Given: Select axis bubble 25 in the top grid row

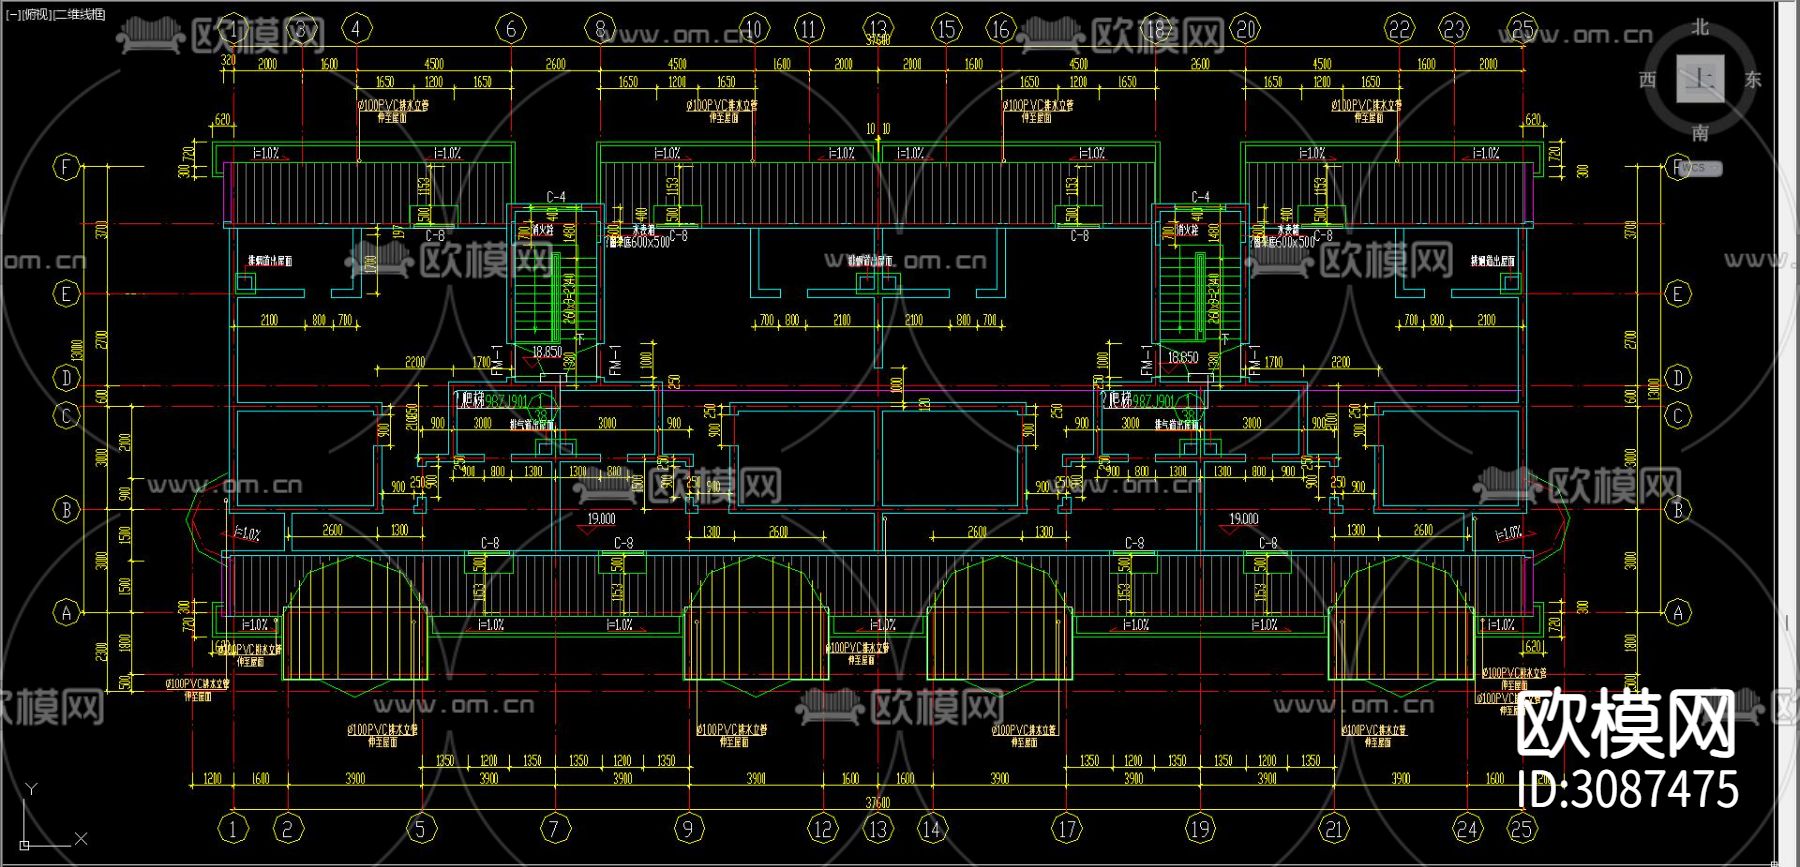Looking at the screenshot, I should (x=1523, y=29).
